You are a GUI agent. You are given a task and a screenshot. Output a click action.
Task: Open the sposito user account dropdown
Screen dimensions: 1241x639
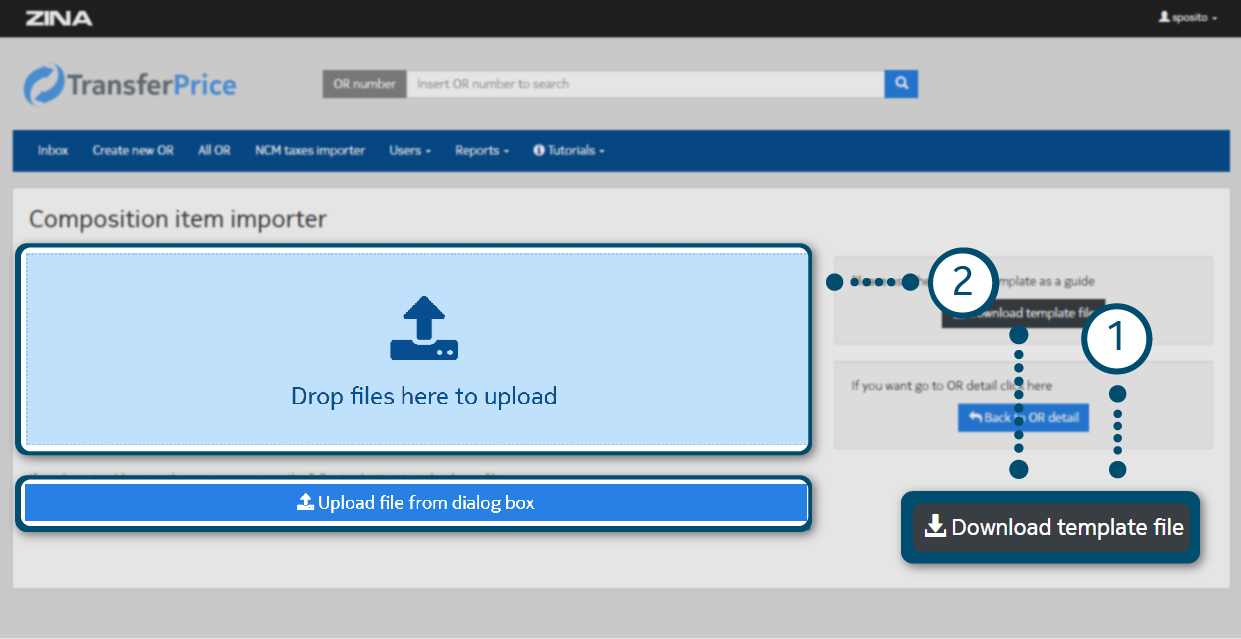click(x=1187, y=18)
